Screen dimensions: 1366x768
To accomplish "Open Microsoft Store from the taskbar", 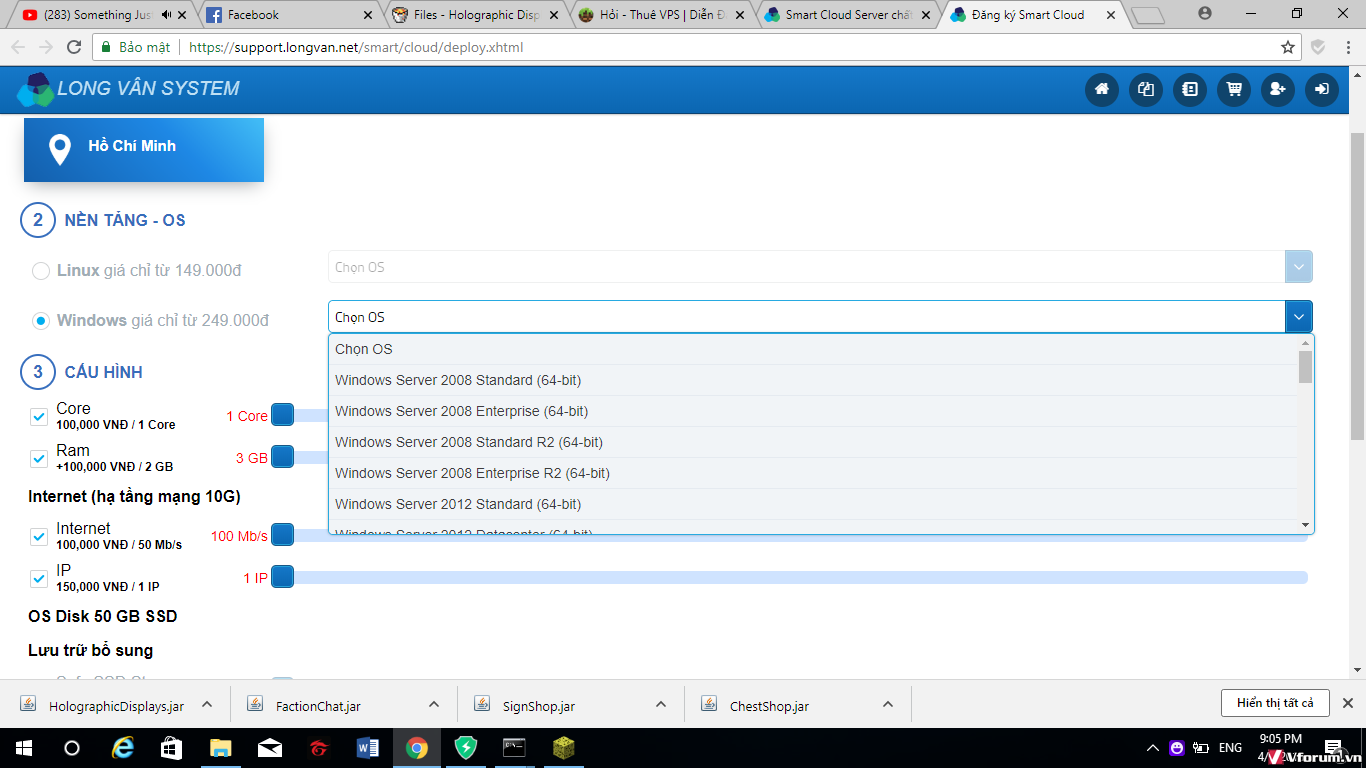I will coord(172,748).
